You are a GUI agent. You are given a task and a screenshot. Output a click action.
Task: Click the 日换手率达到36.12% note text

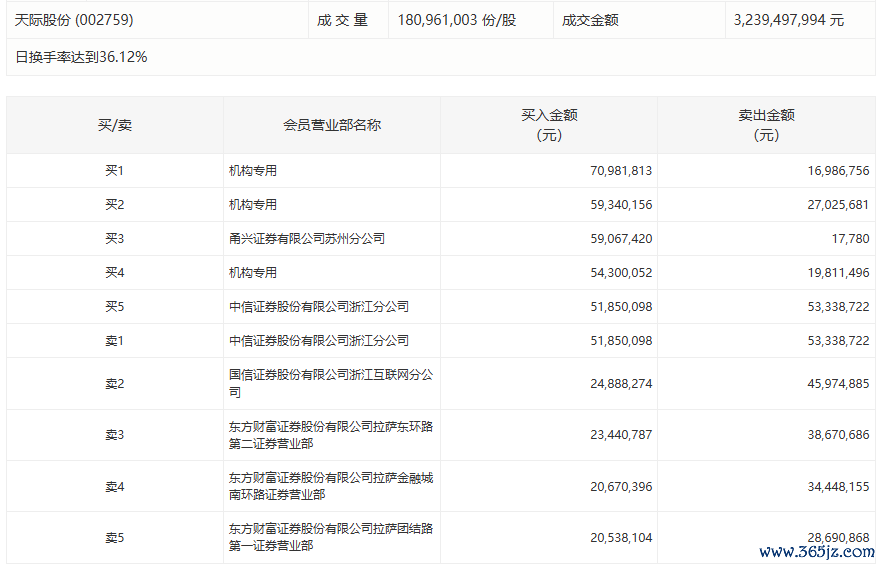(82, 57)
